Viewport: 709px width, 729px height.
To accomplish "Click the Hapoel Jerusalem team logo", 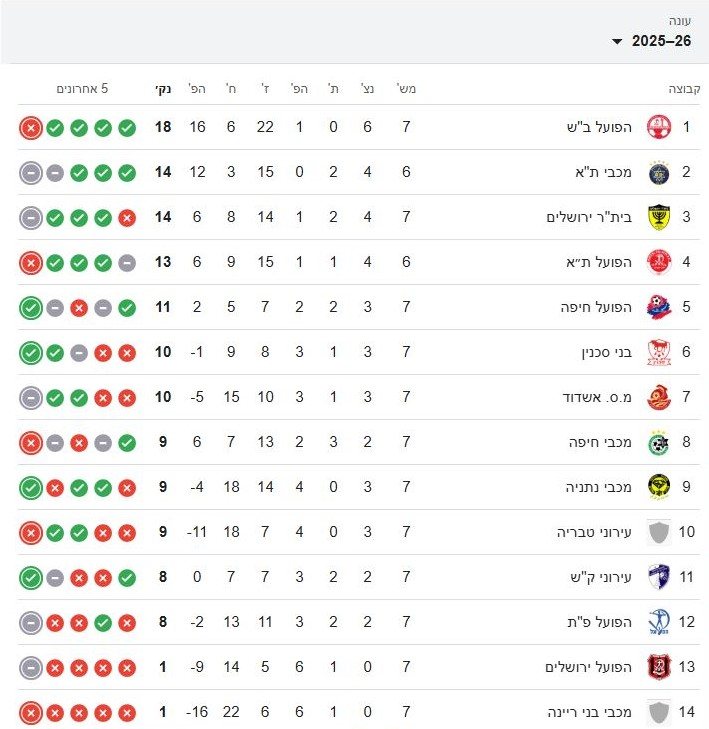I will click(658, 667).
